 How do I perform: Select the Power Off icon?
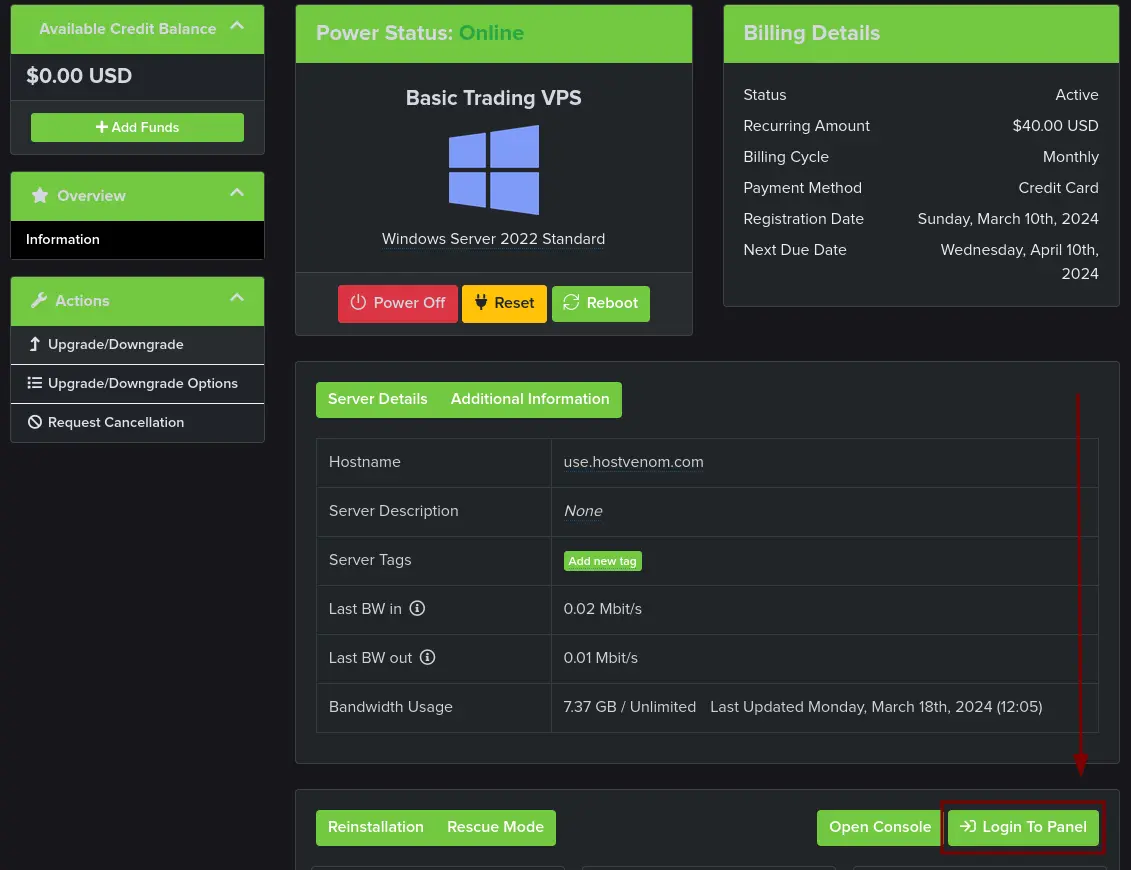(x=359, y=303)
